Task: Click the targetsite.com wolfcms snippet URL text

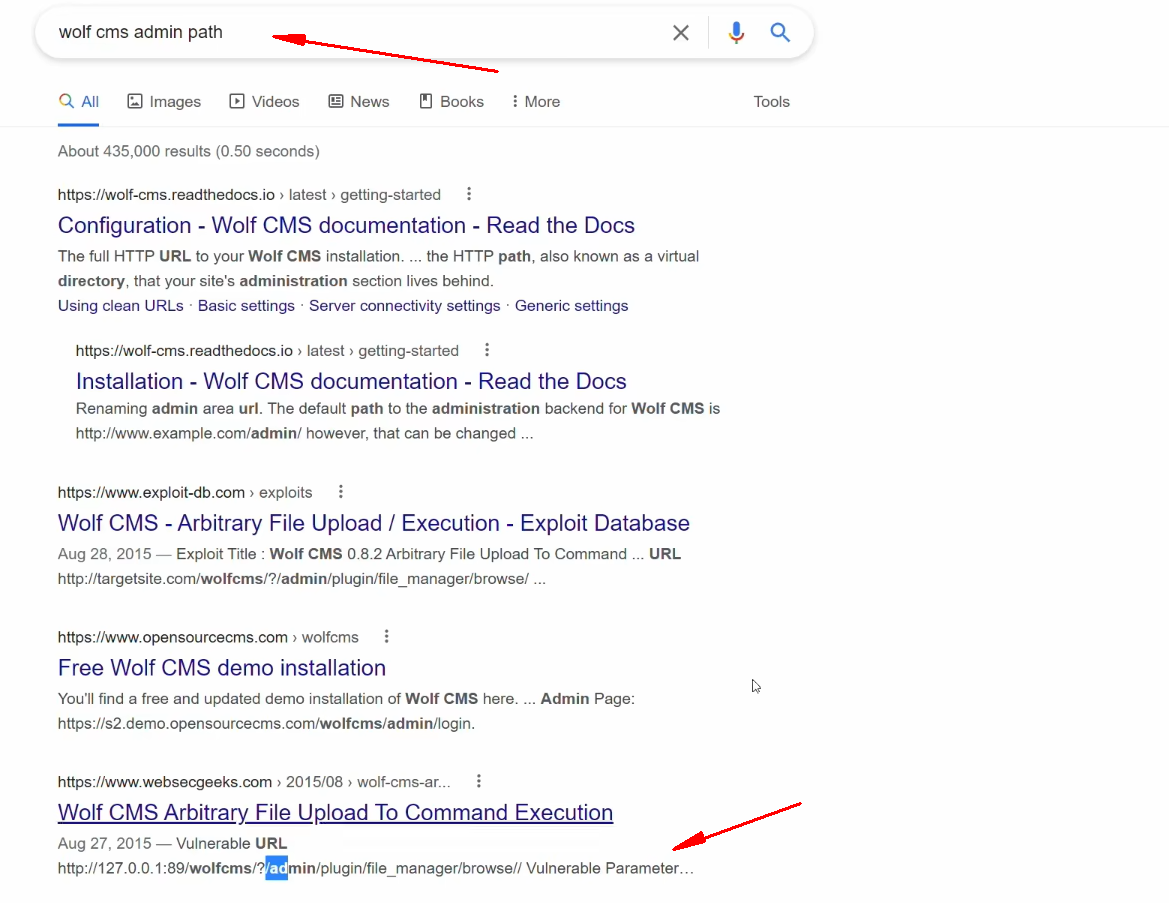Action: 294,579
